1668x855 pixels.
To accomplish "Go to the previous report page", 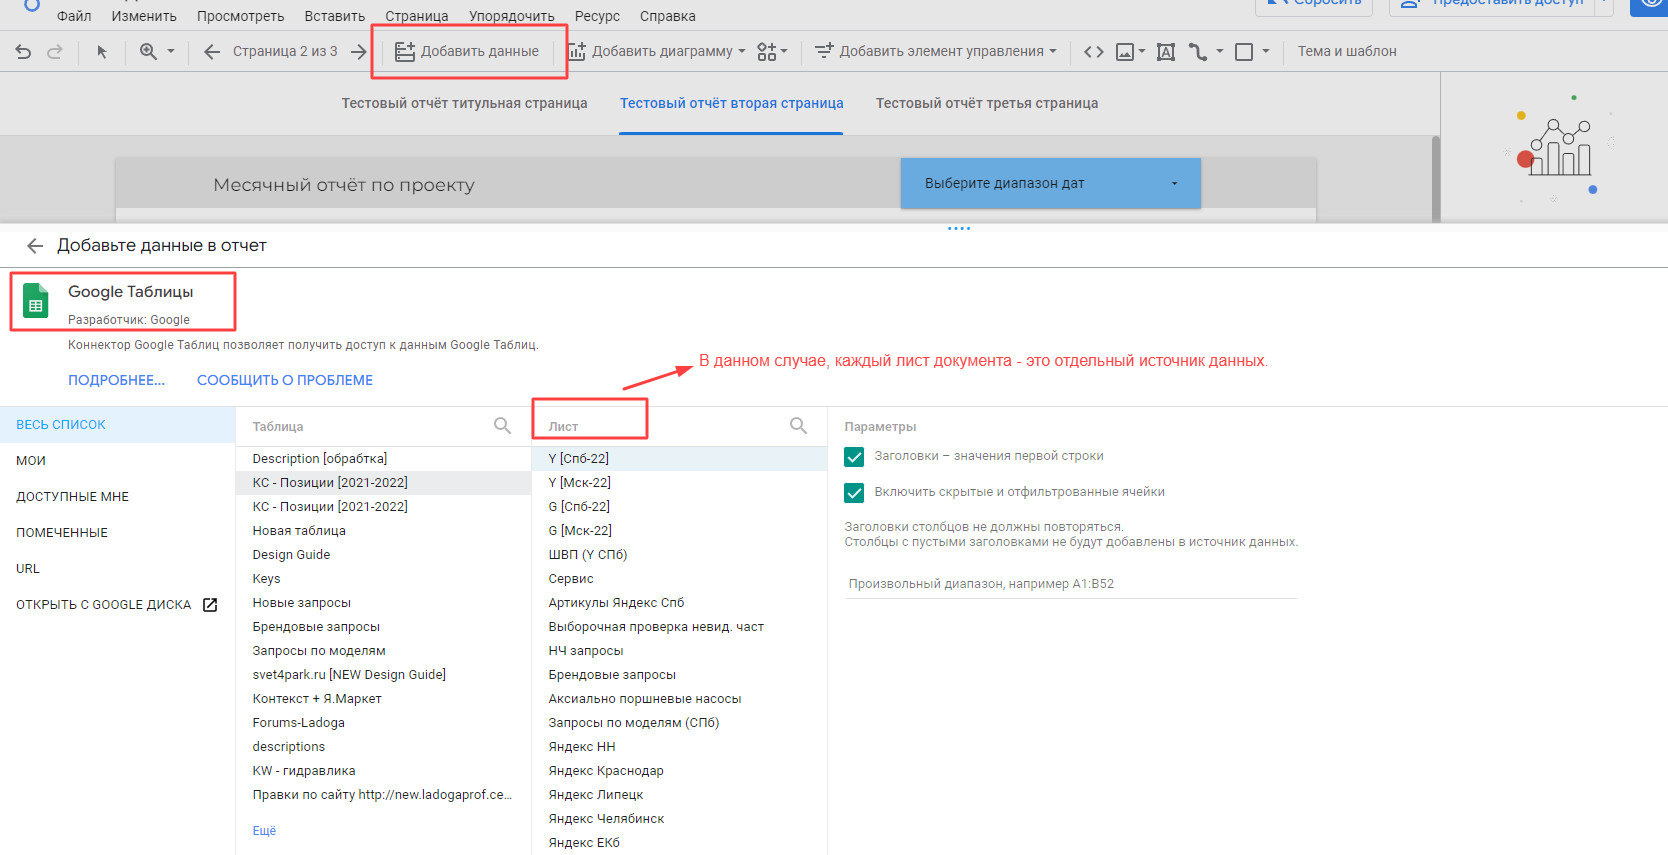I will (211, 52).
